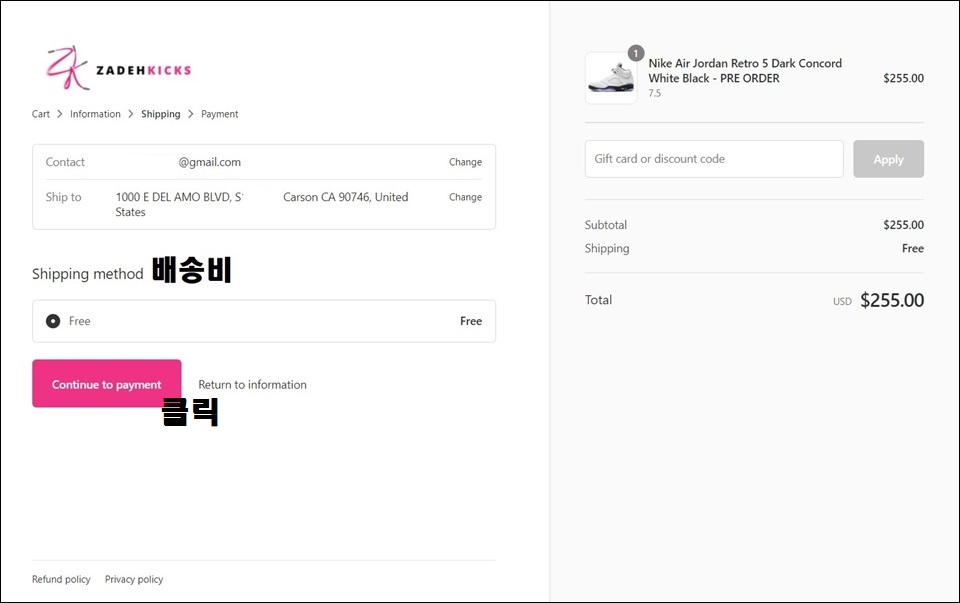Select the Free shipping radio button
Viewport: 960px width, 603px height.
tap(53, 321)
